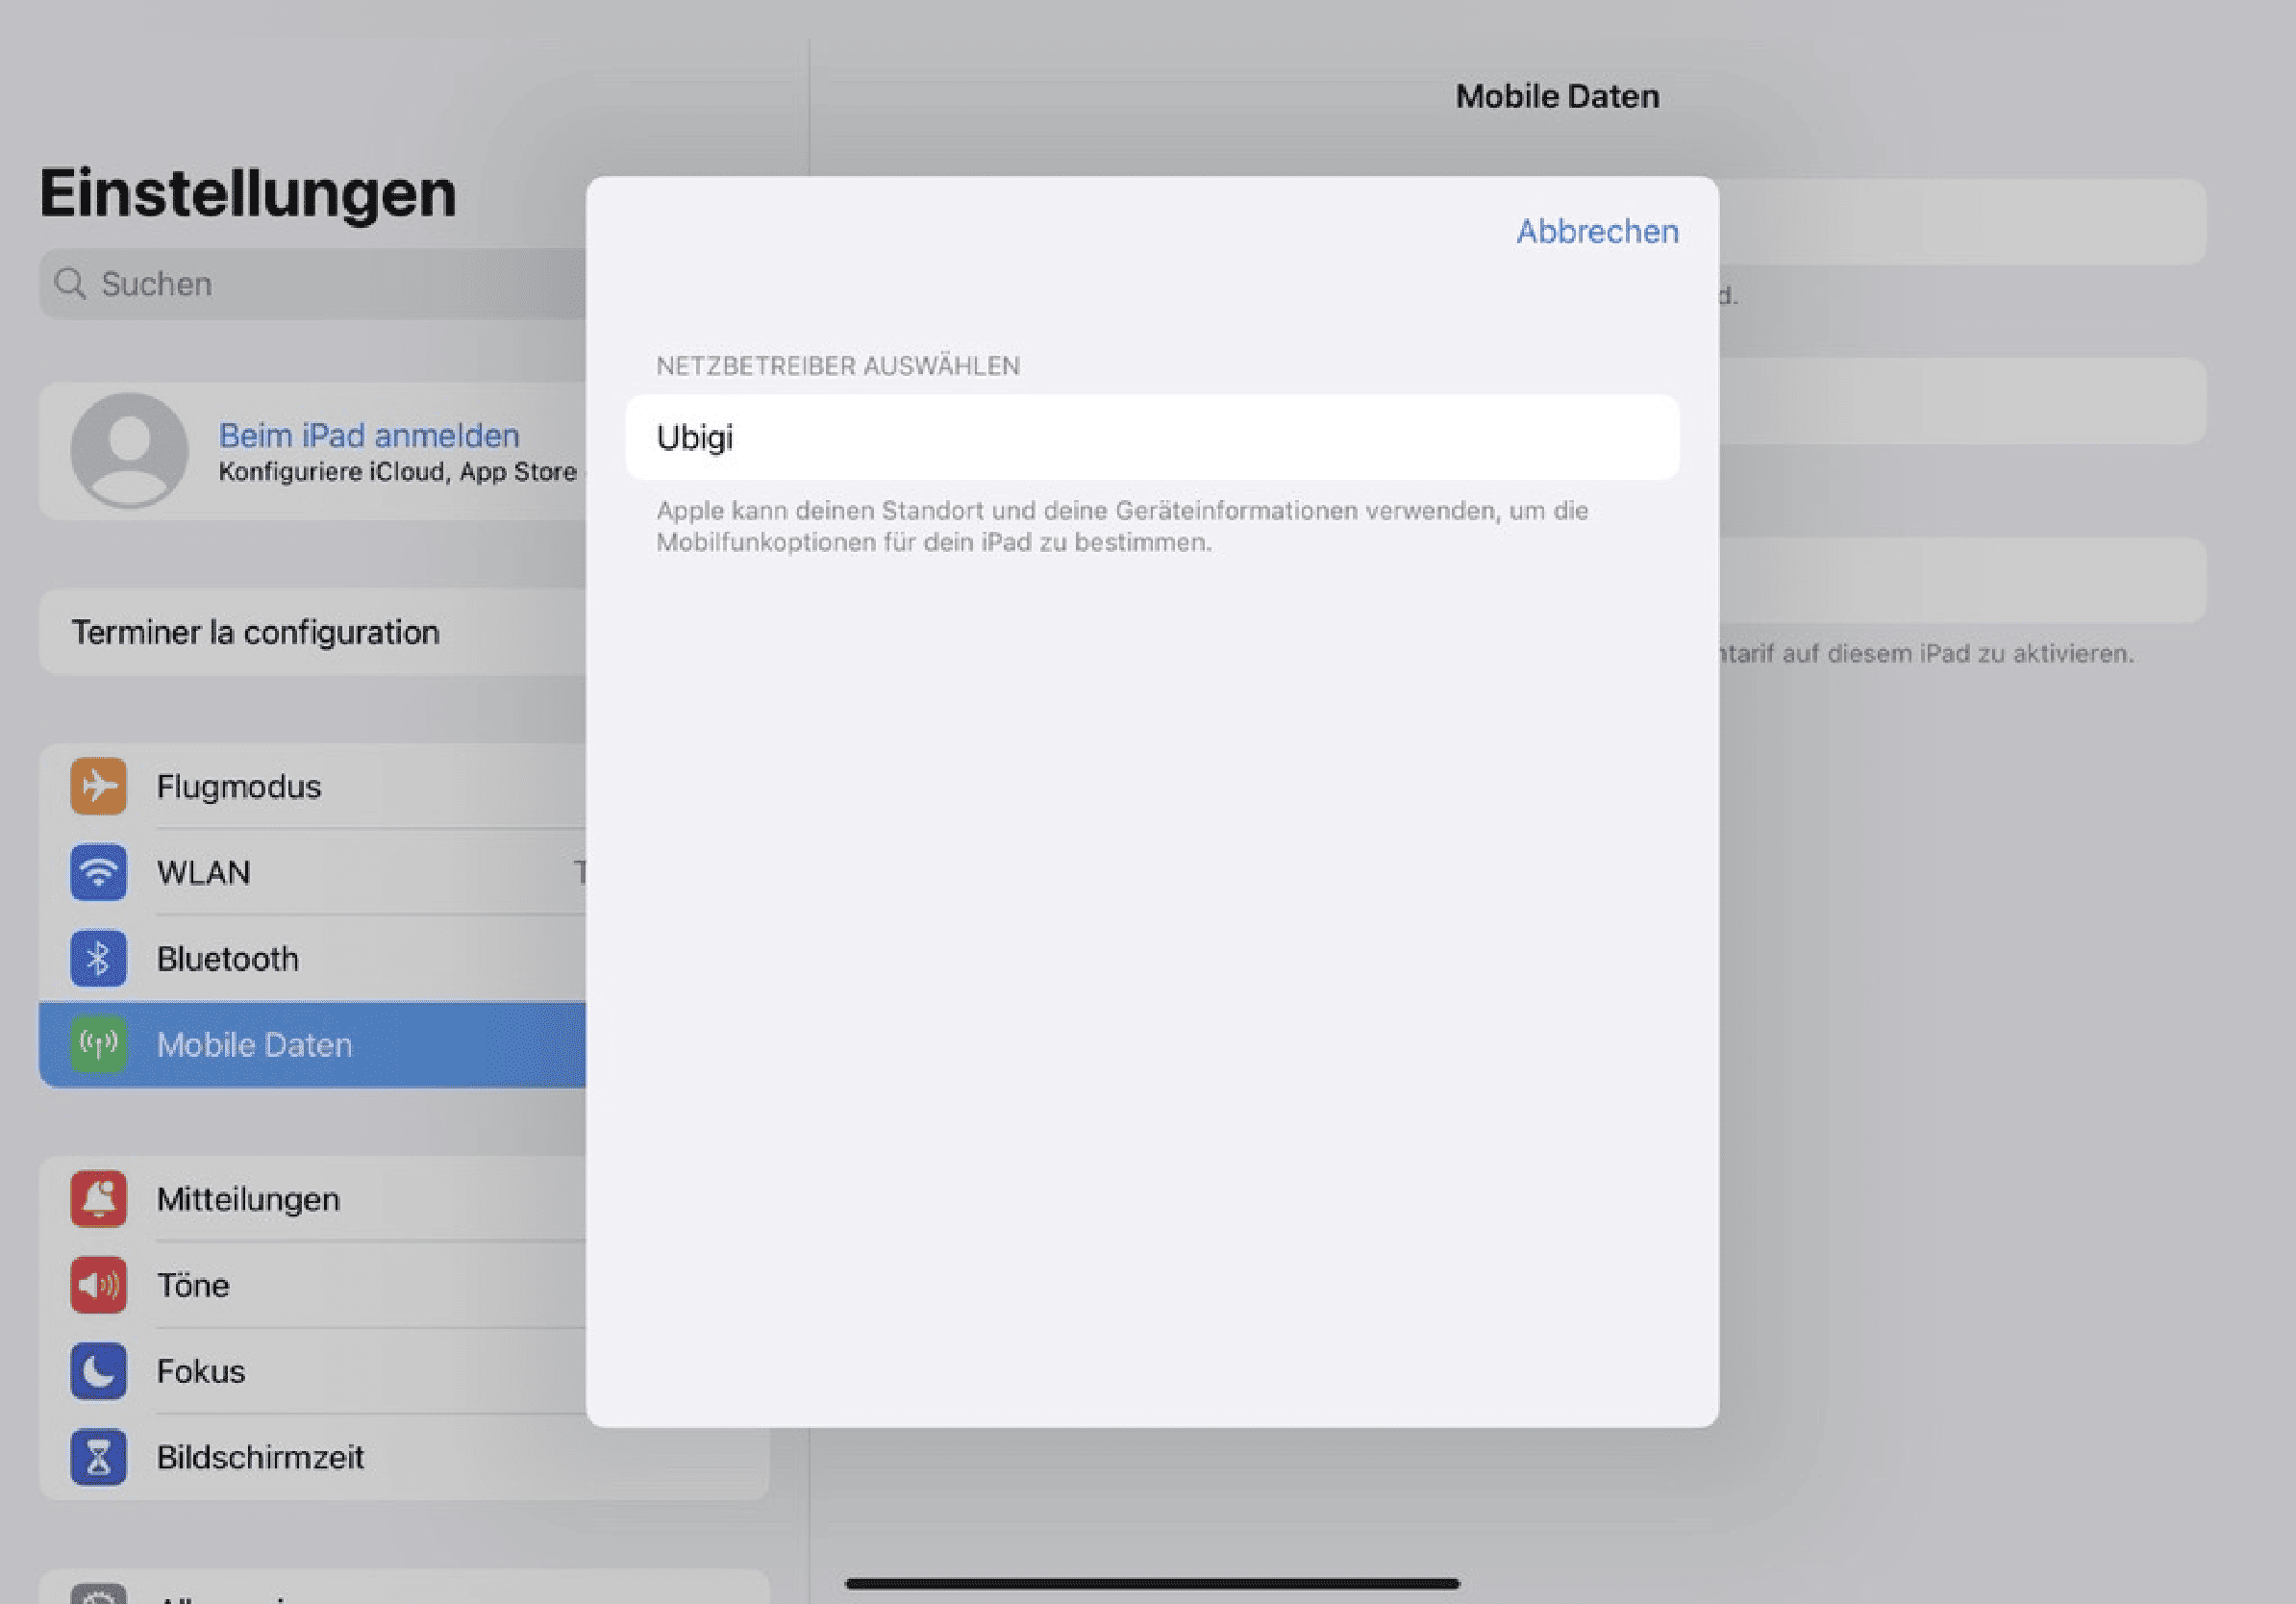This screenshot has height=1604, width=2296.
Task: Click the WLAN wifi icon
Action: coord(98,872)
